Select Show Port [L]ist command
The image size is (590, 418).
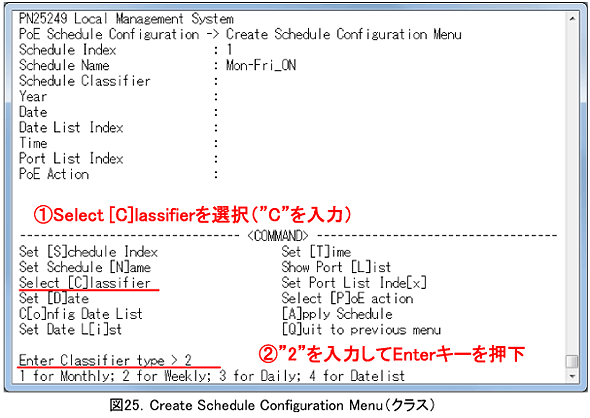336,267
